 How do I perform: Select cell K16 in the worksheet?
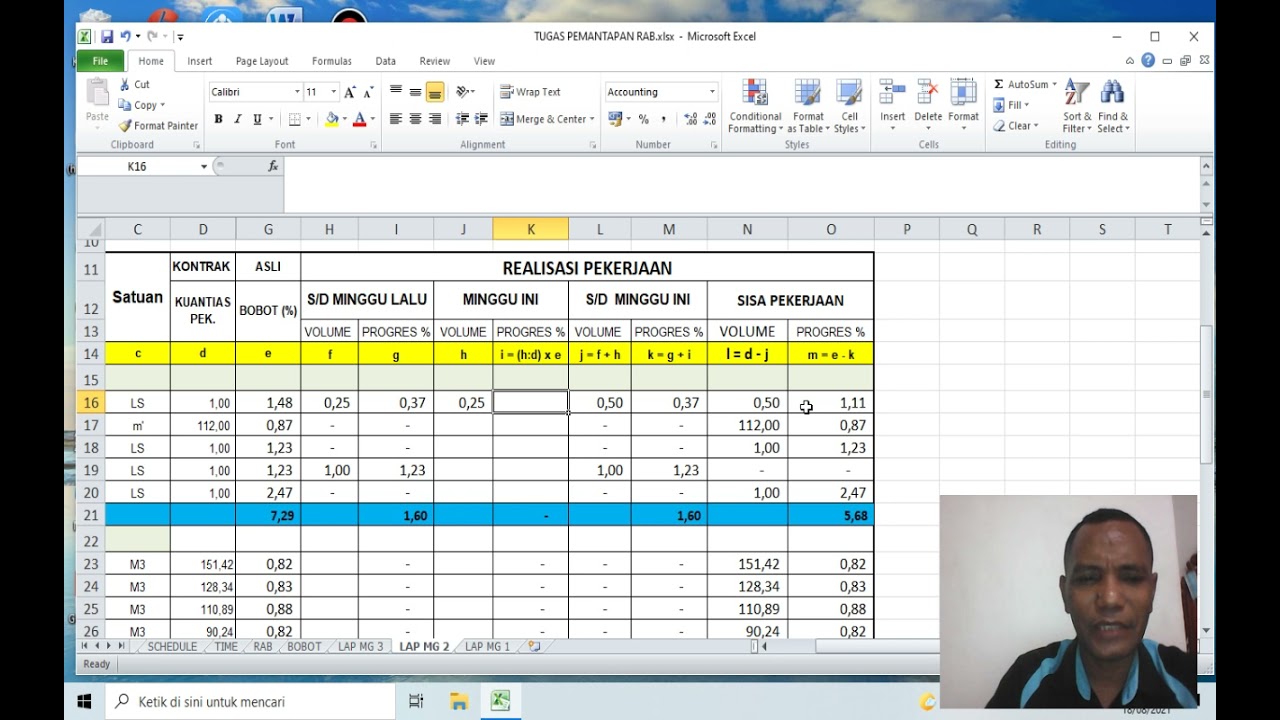(530, 403)
